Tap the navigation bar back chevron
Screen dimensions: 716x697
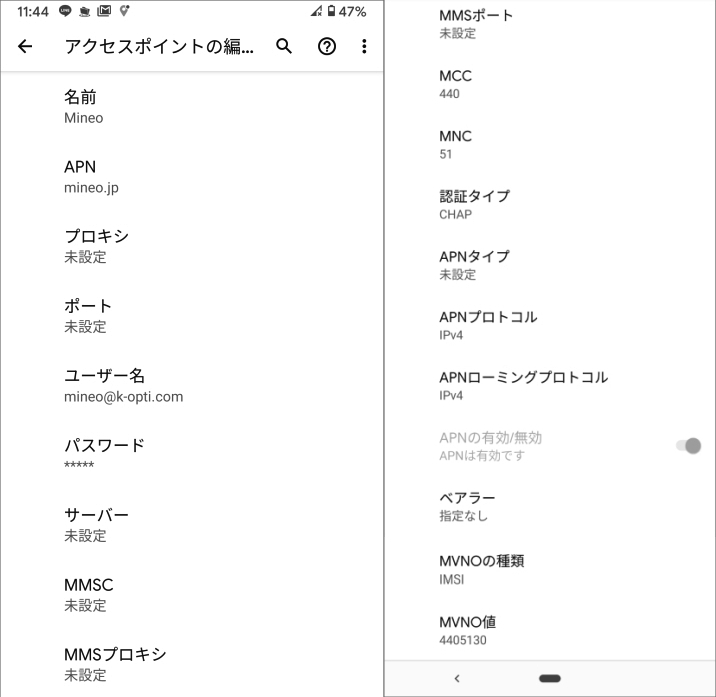(457, 678)
